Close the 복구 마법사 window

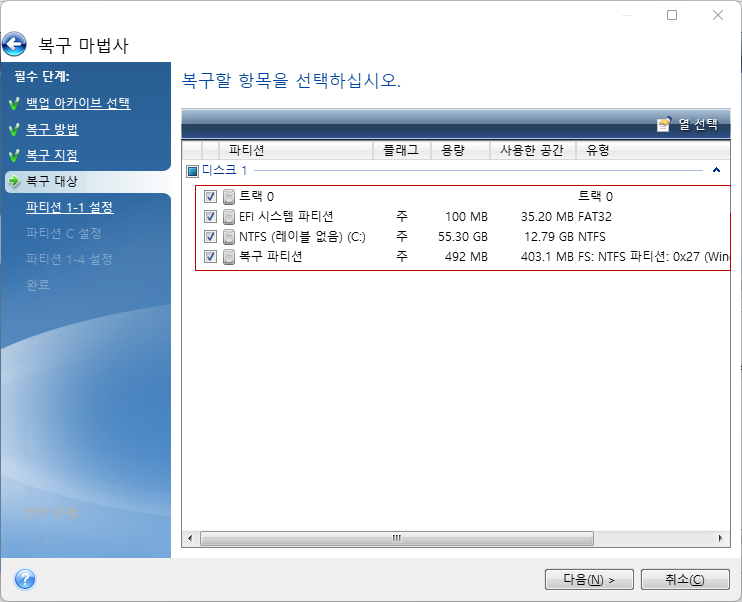(x=718, y=15)
